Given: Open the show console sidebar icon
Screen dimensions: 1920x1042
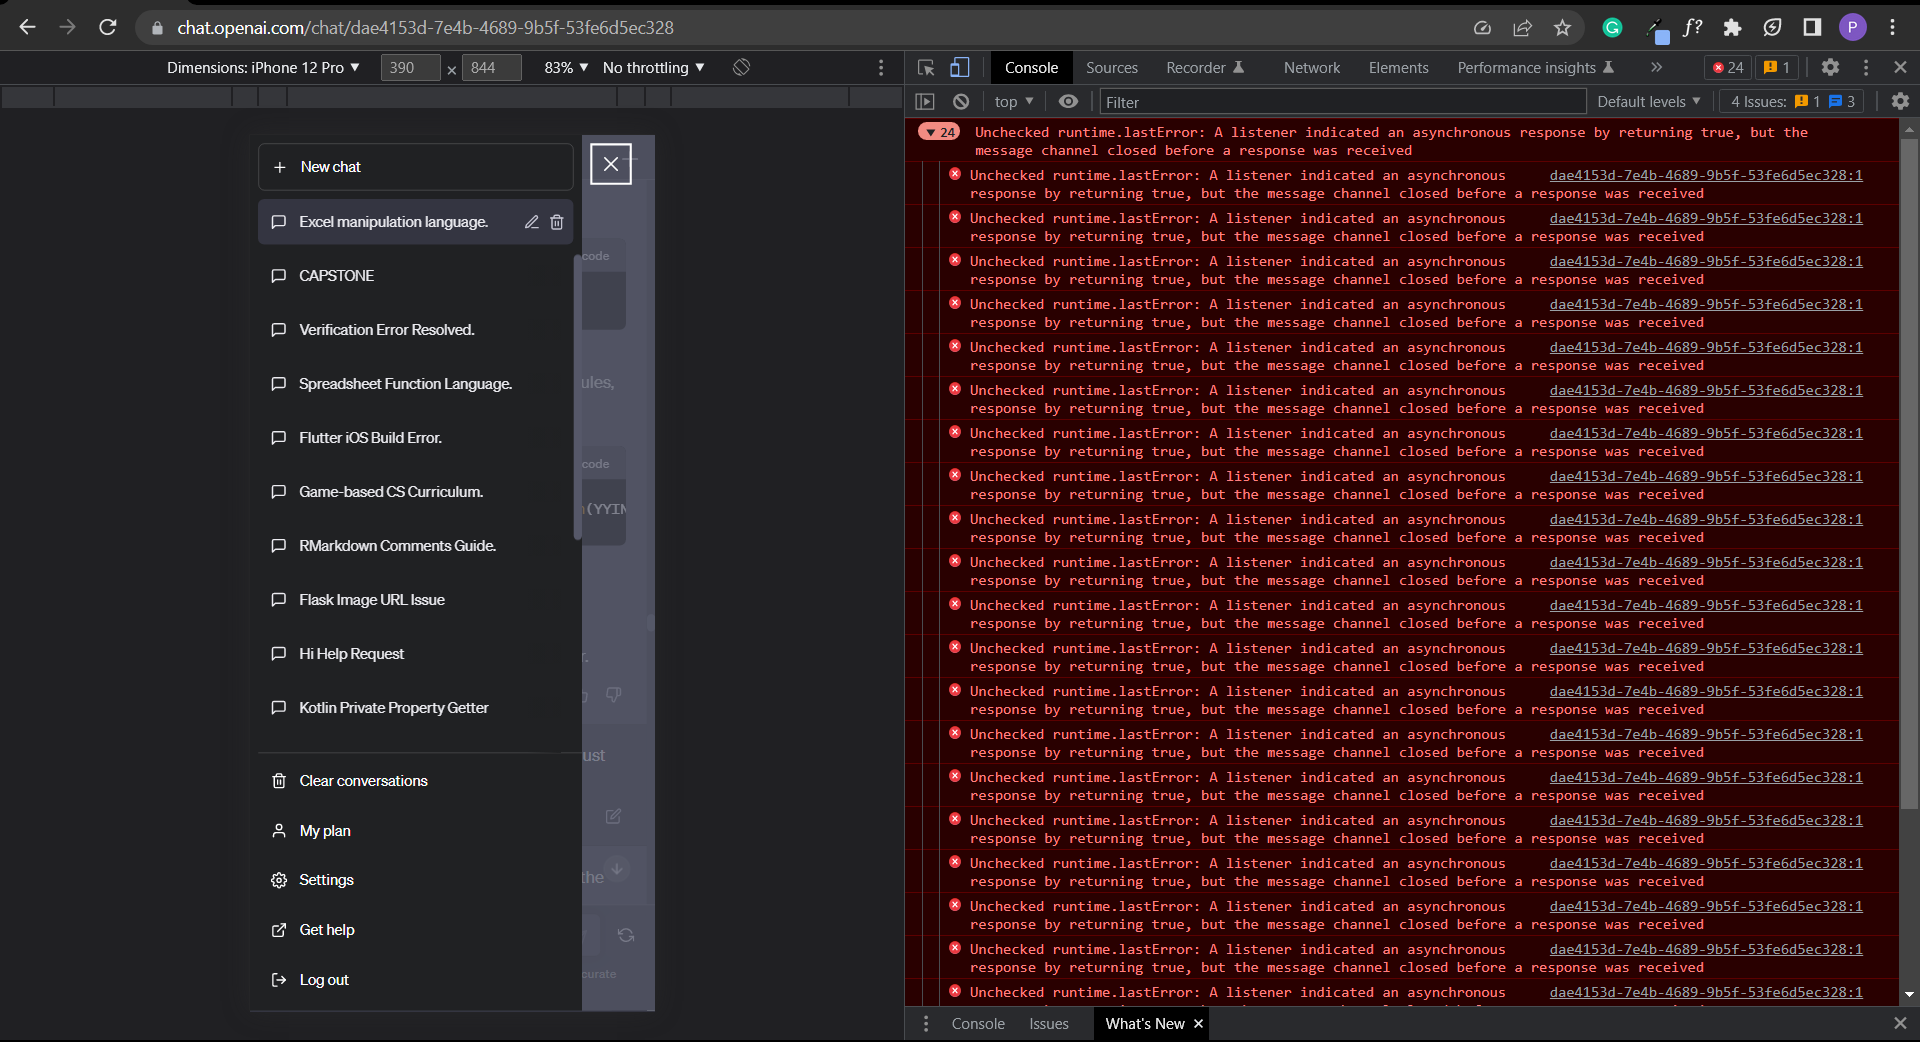Looking at the screenshot, I should click(x=925, y=101).
